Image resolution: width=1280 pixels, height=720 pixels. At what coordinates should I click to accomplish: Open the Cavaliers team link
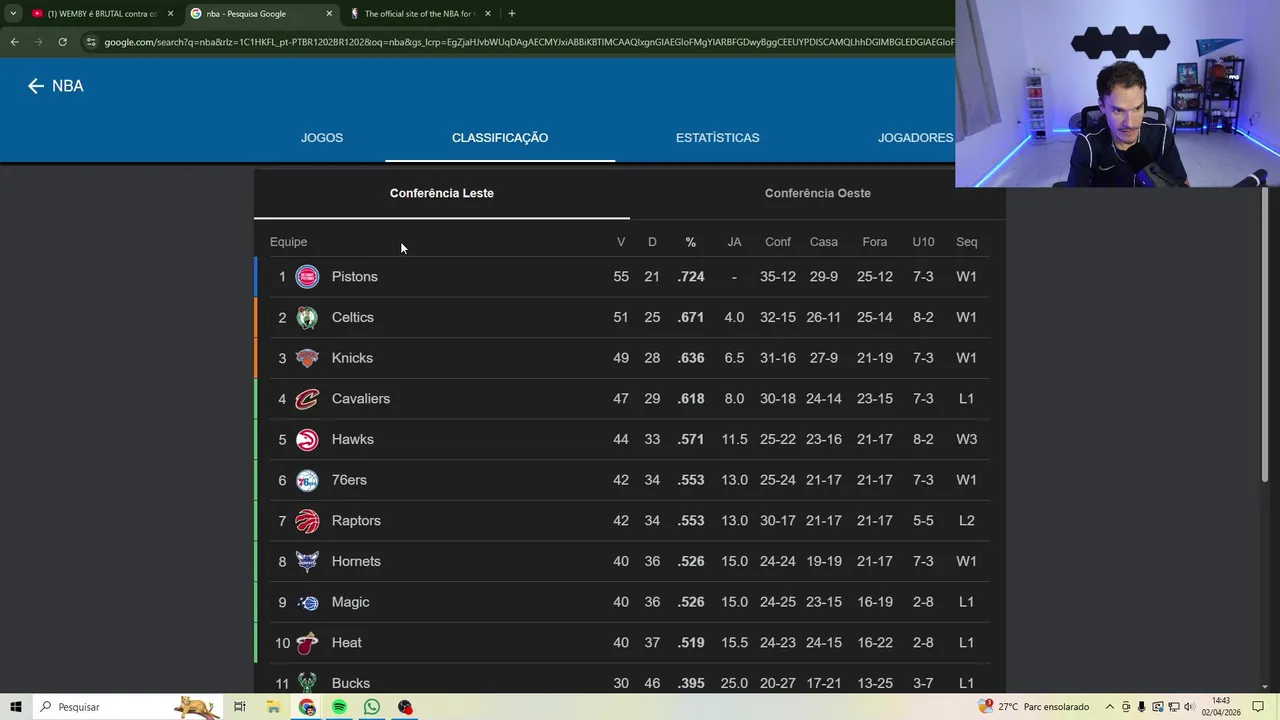coord(361,399)
